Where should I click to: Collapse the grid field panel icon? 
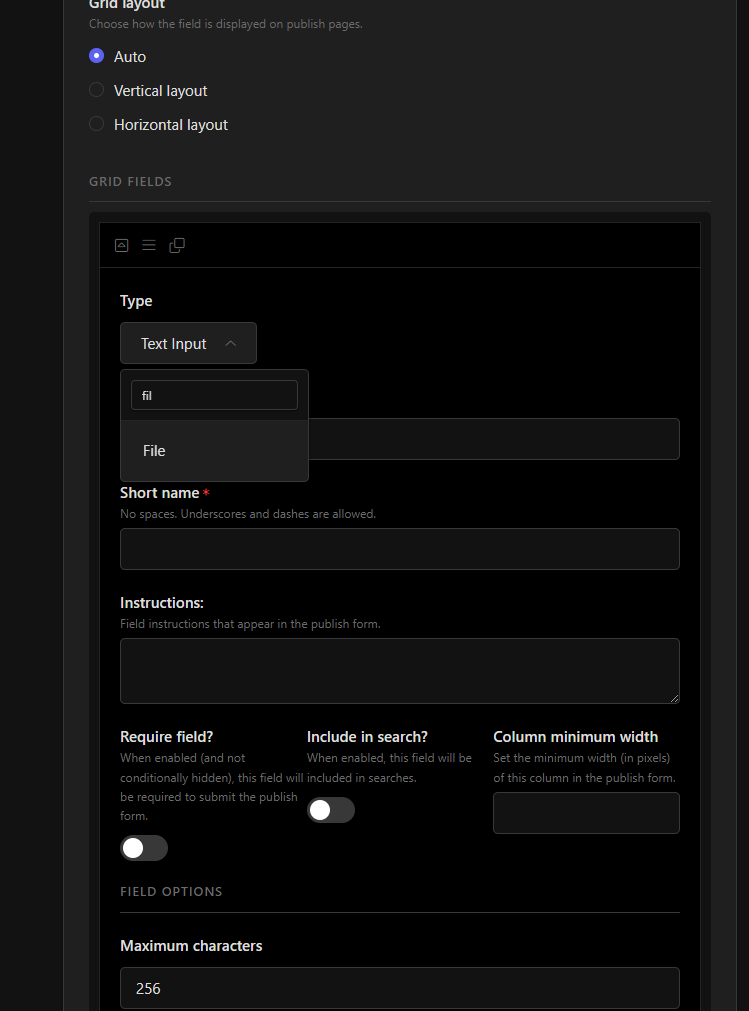[x=122, y=245]
